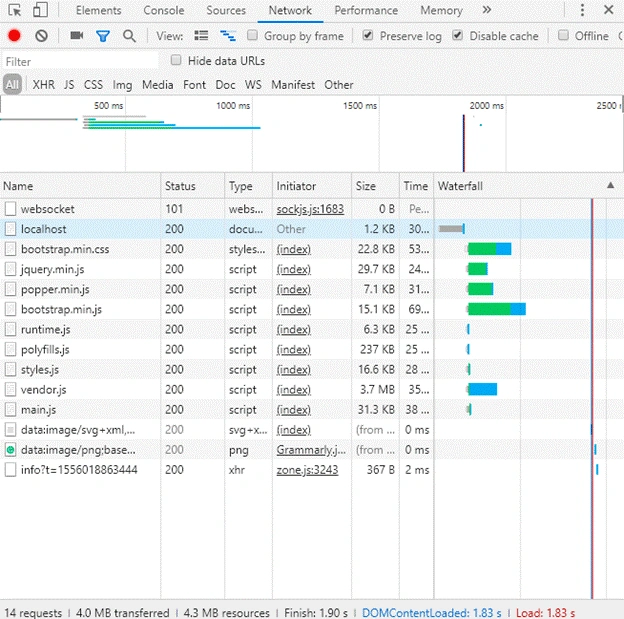This screenshot has width=624, height=619.
Task: Toggle the filter funnel icon
Action: point(103,36)
